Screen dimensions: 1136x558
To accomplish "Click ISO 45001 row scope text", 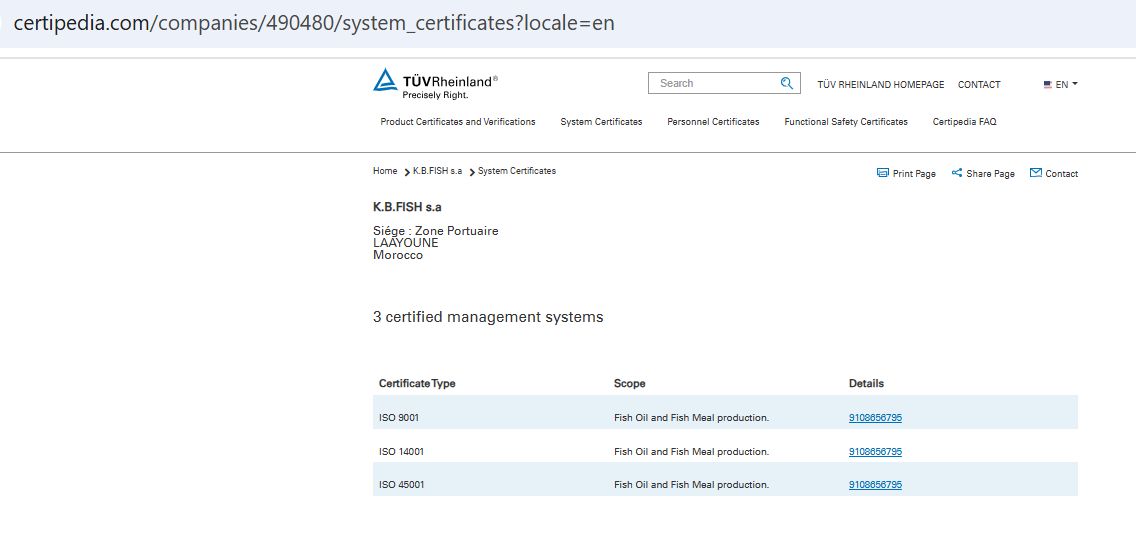I will (691, 485).
